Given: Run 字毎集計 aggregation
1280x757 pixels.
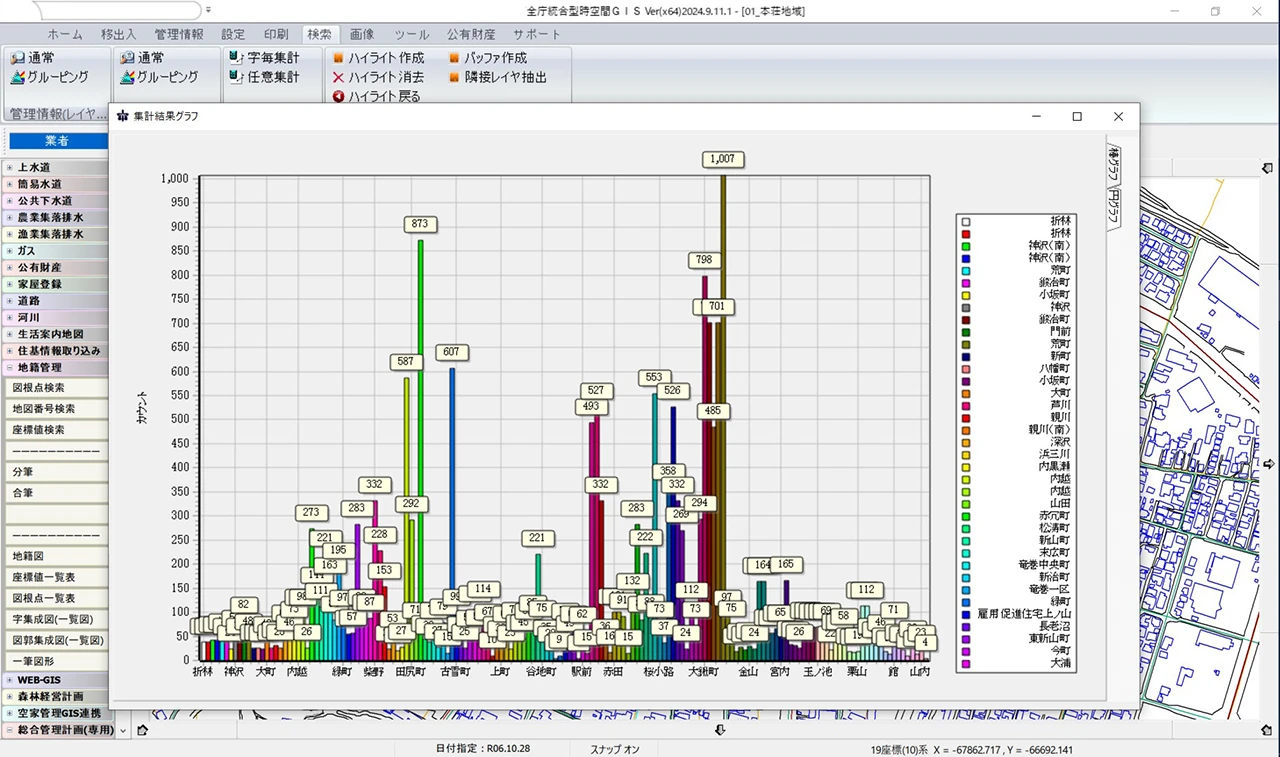Looking at the screenshot, I should tap(264, 58).
